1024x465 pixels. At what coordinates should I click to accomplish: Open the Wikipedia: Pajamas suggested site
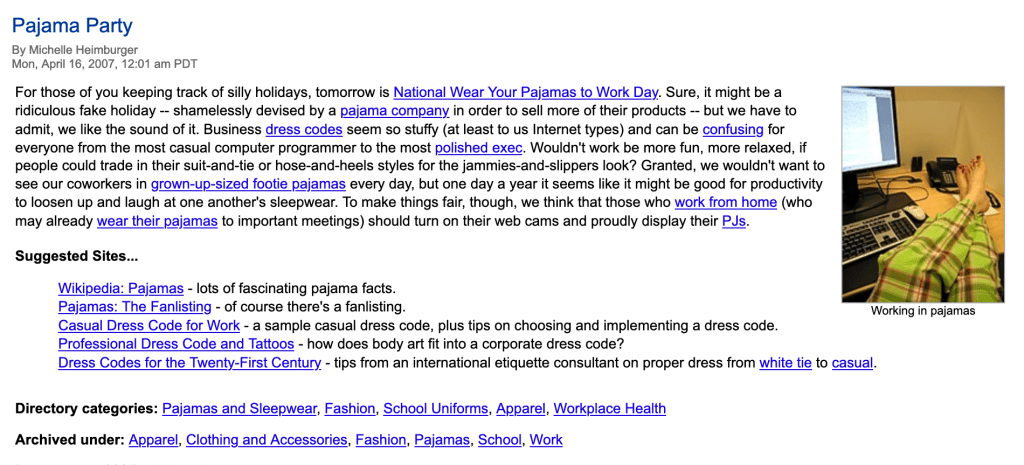point(121,288)
